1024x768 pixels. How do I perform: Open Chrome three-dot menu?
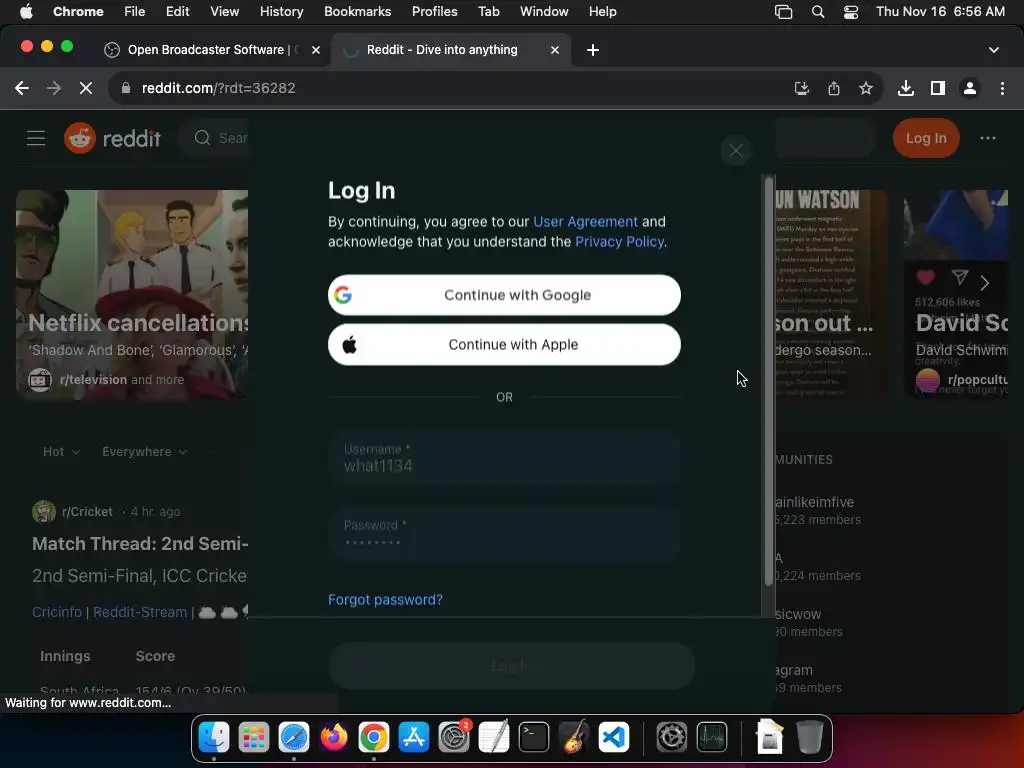1002,88
